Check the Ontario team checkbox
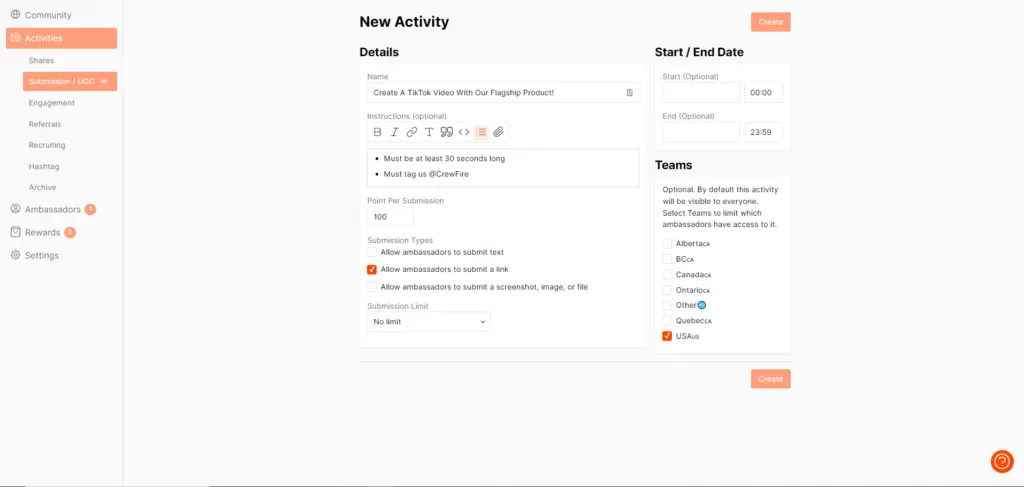This screenshot has height=487, width=1024. [x=667, y=290]
